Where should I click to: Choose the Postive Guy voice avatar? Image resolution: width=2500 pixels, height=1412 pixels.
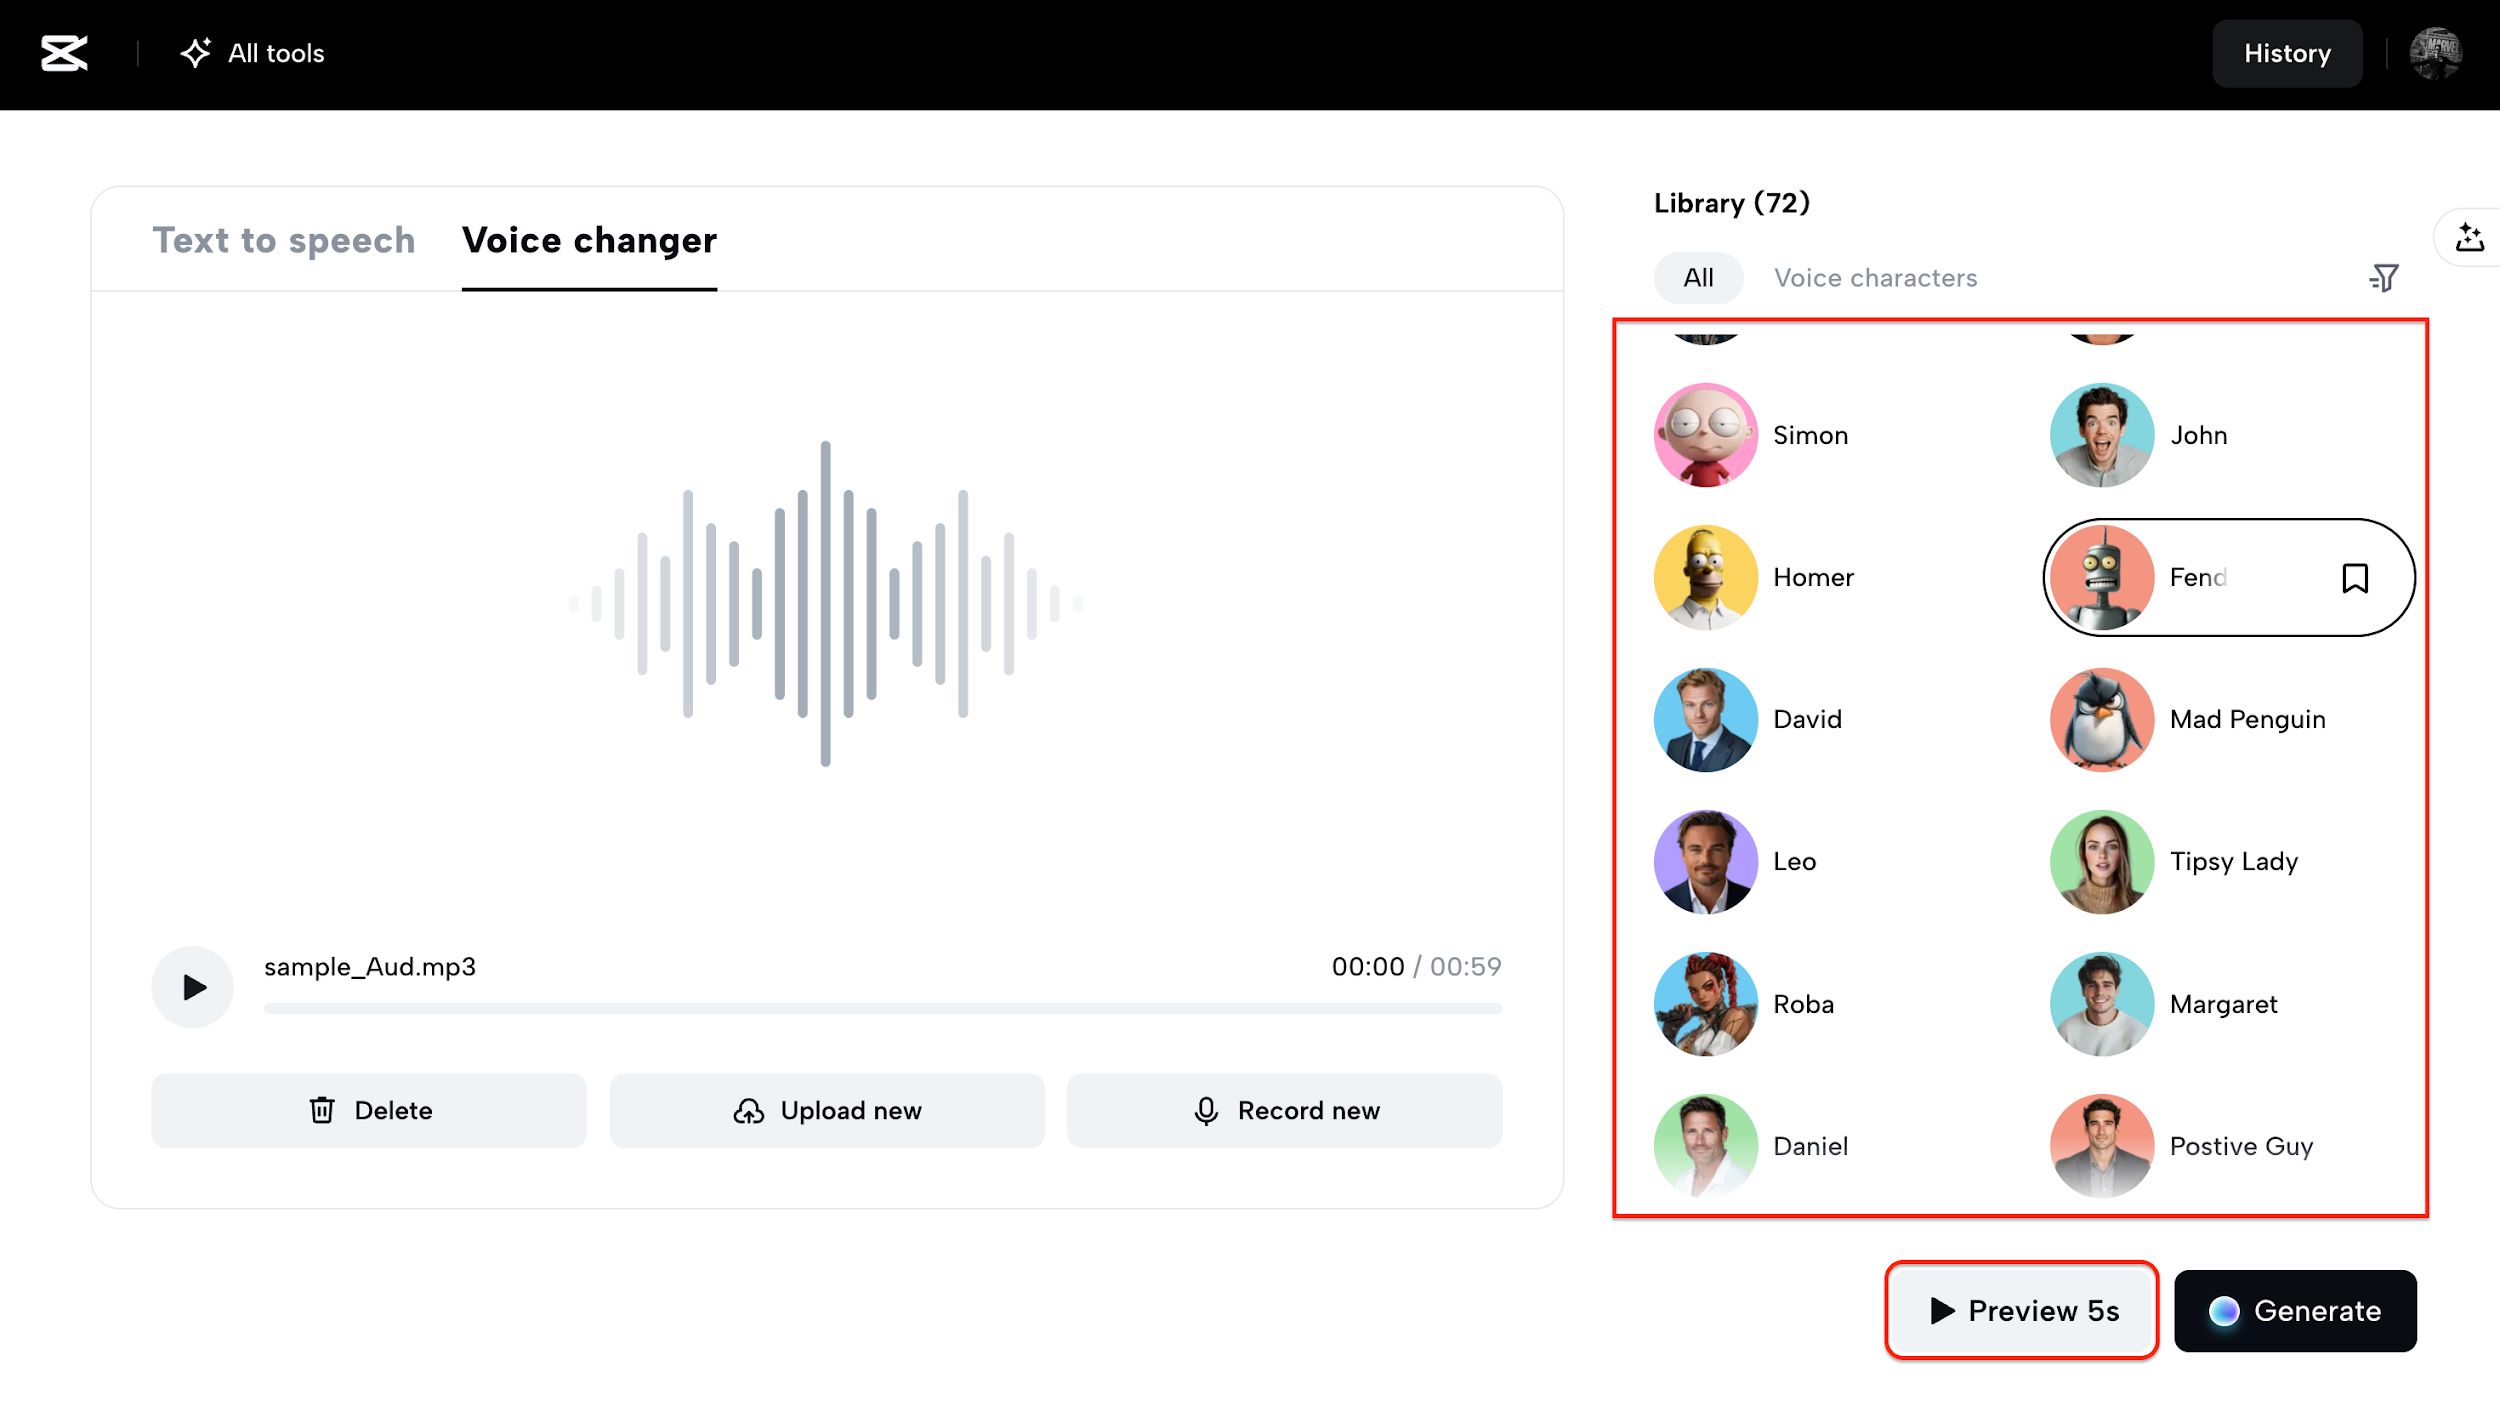point(2101,1145)
